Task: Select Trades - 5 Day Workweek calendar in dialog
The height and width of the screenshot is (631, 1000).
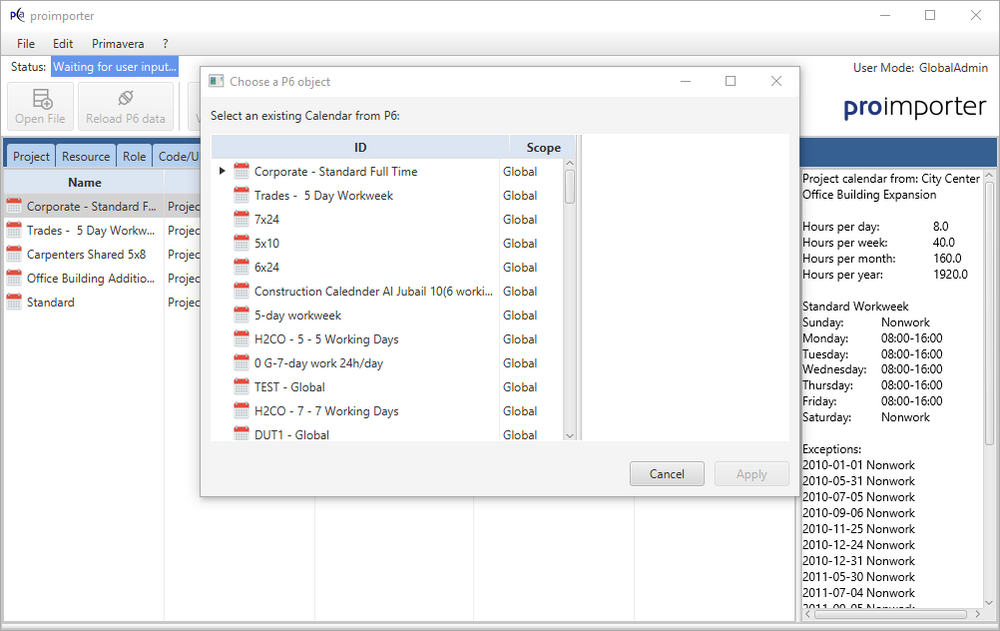Action: [323, 195]
